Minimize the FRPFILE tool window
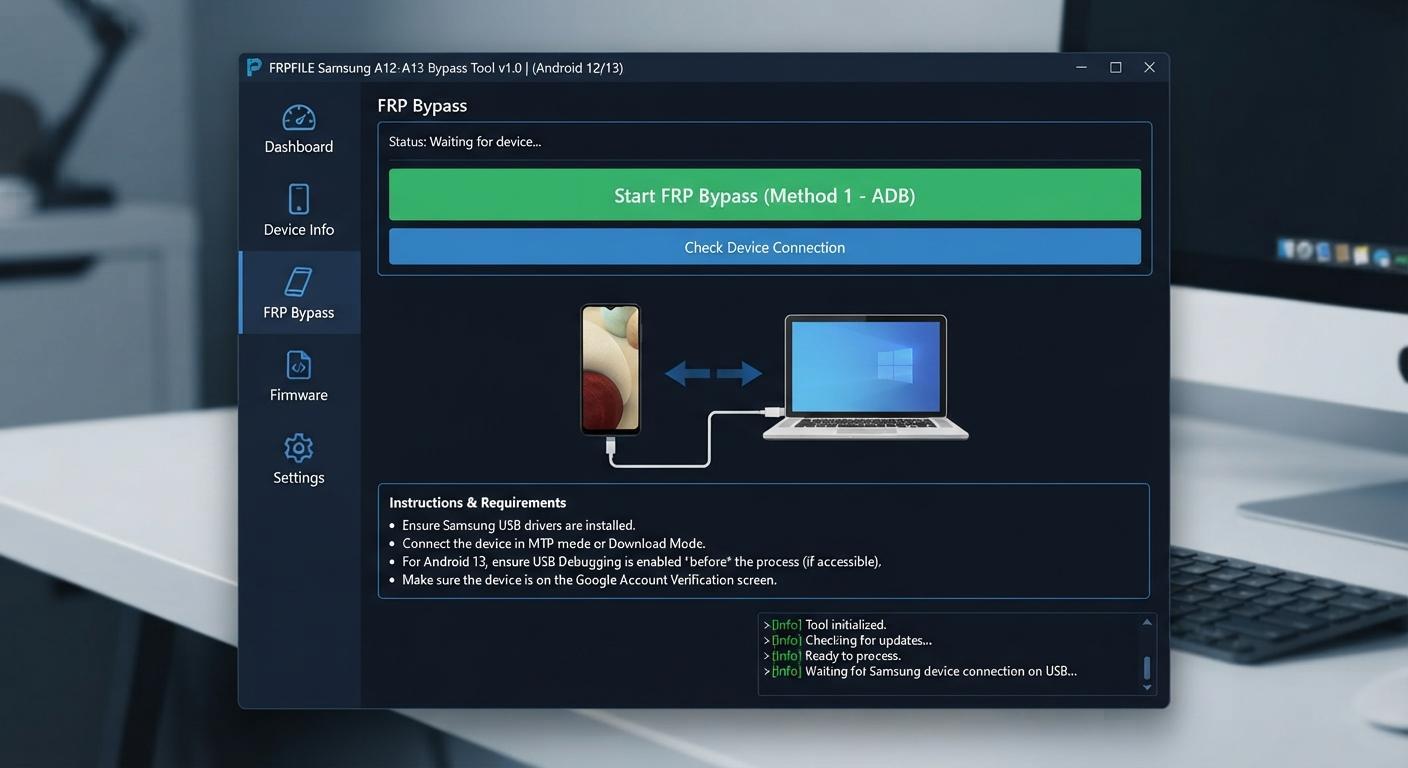 [x=1082, y=67]
